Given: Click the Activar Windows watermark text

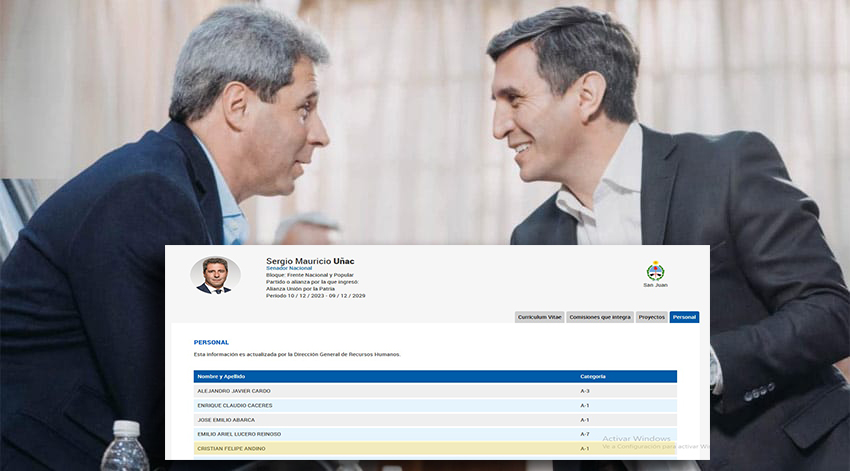Looking at the screenshot, I should click(x=636, y=438).
